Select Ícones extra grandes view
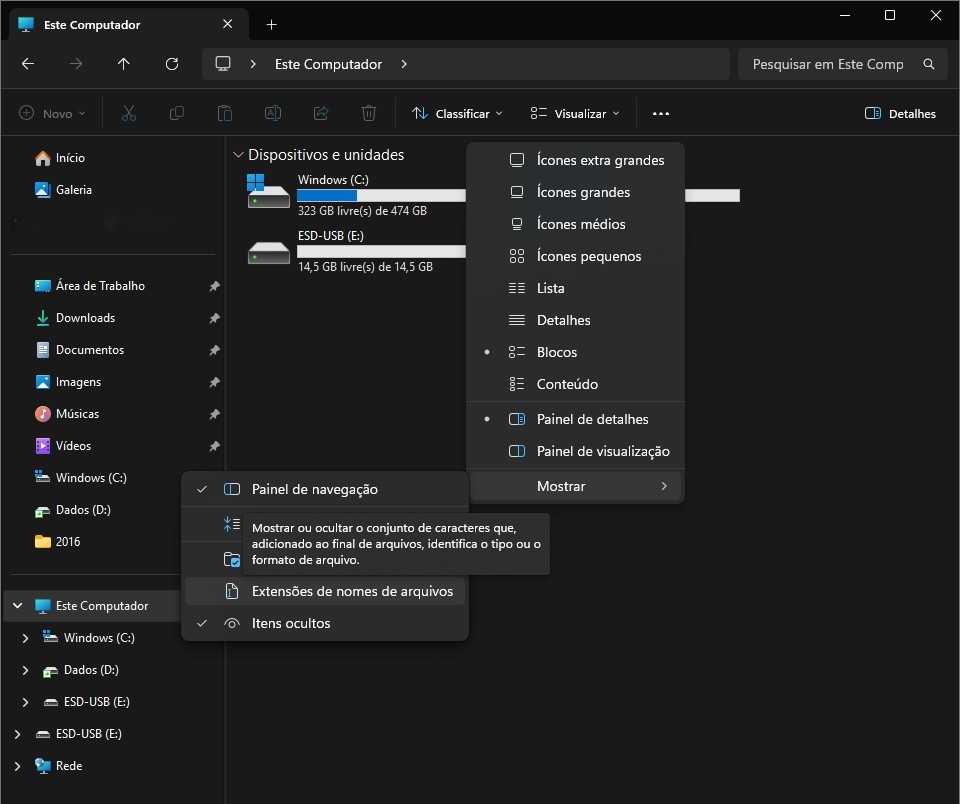The height and width of the screenshot is (804, 960). point(599,160)
